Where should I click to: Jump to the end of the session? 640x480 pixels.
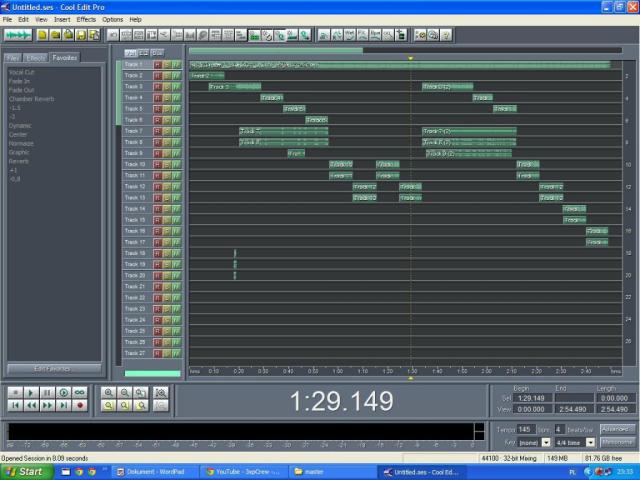(64, 405)
